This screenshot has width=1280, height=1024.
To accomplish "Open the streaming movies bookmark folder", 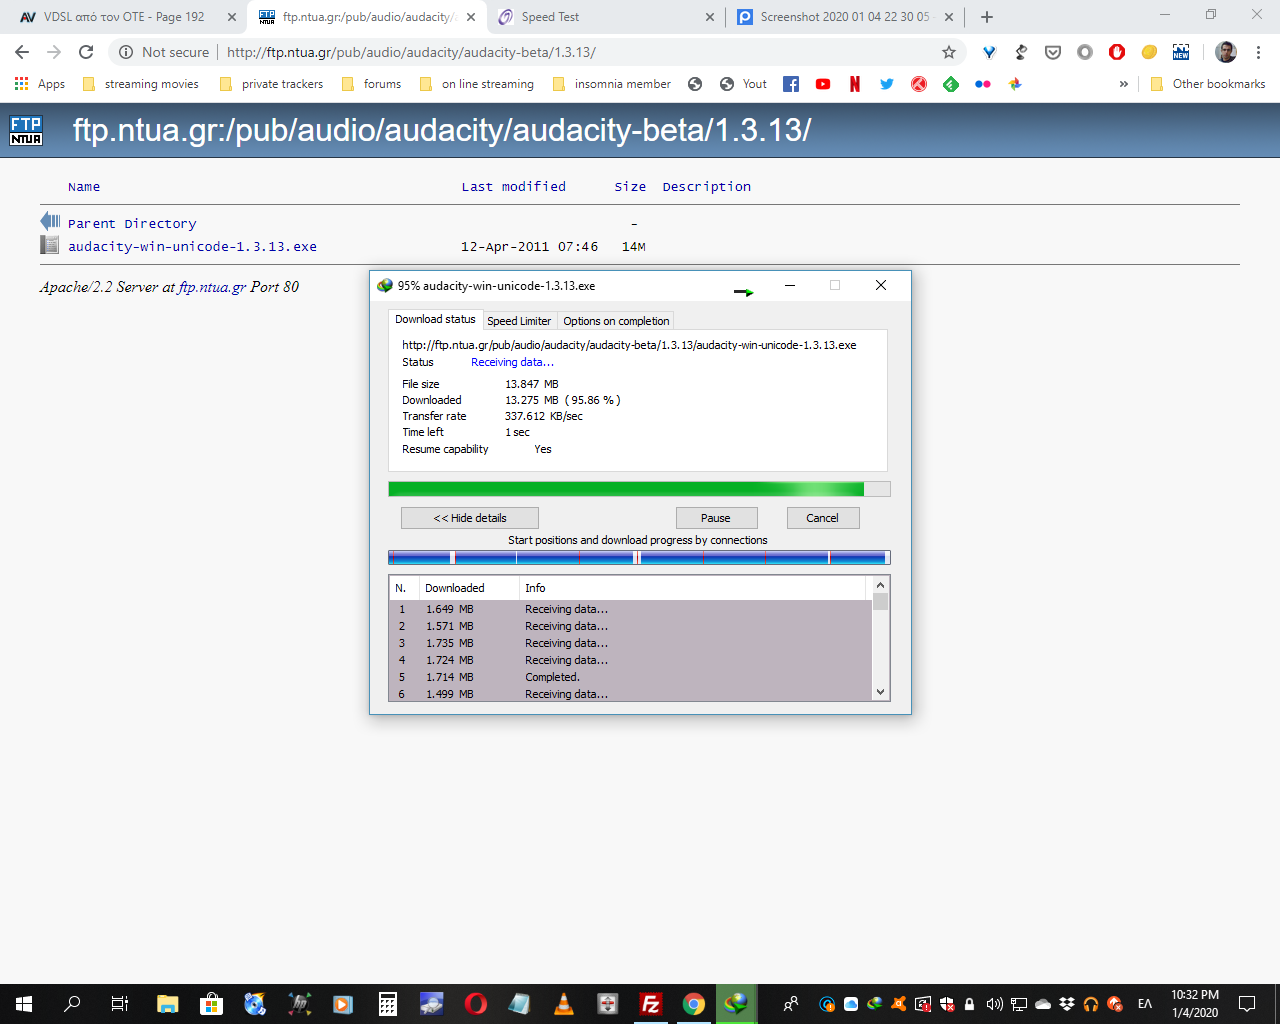I will [140, 84].
